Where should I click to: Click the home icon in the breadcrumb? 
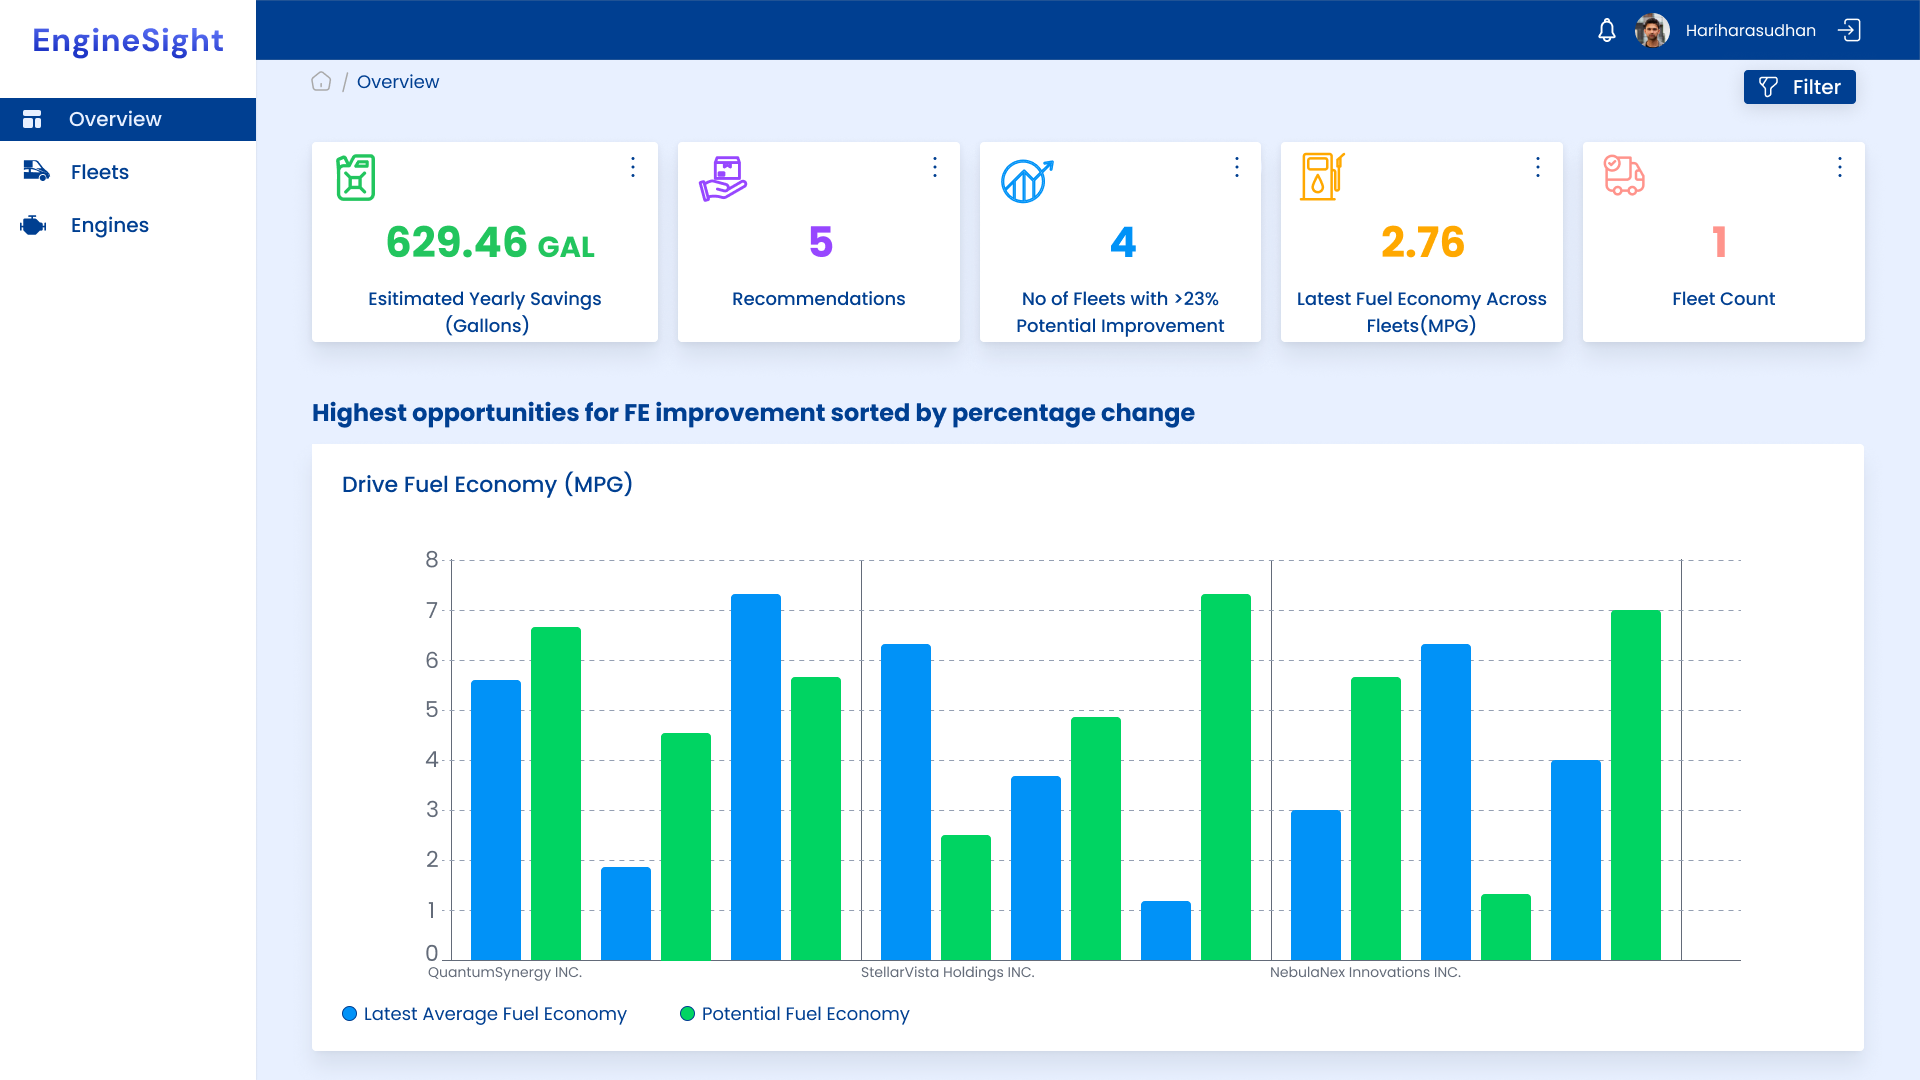[321, 81]
